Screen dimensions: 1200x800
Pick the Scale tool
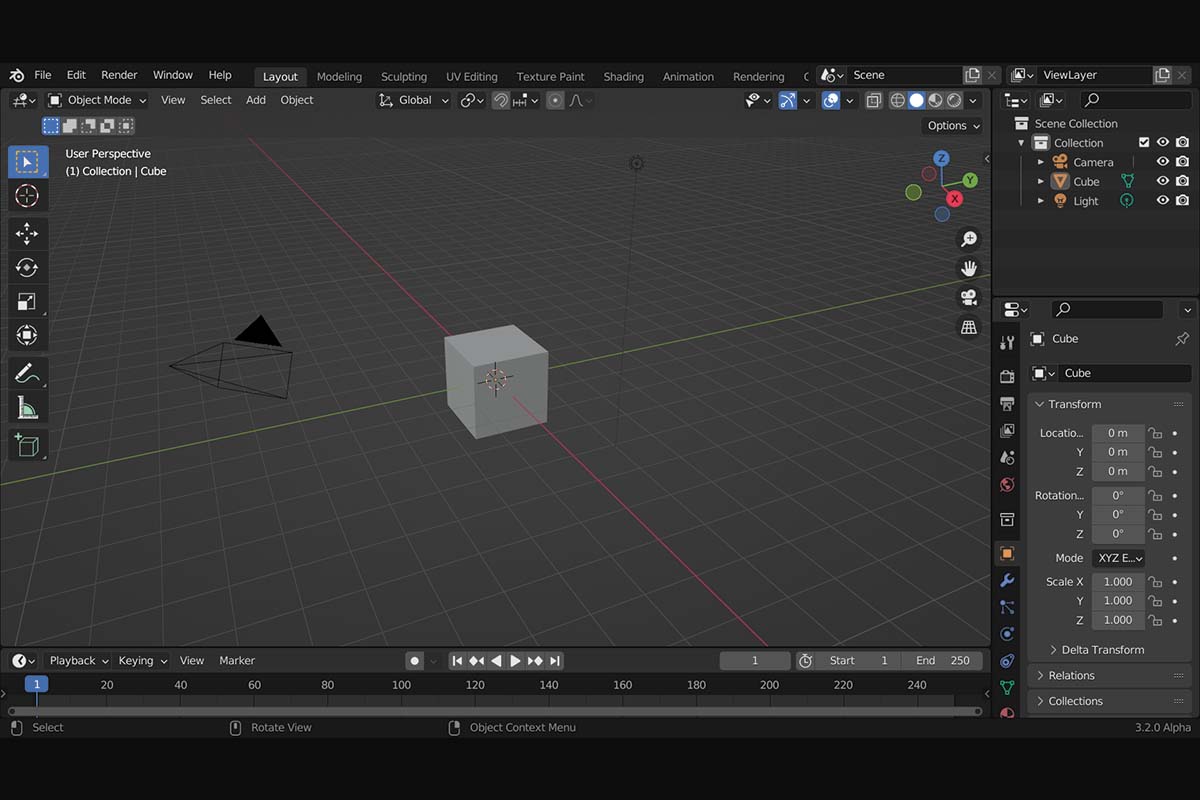coord(28,301)
